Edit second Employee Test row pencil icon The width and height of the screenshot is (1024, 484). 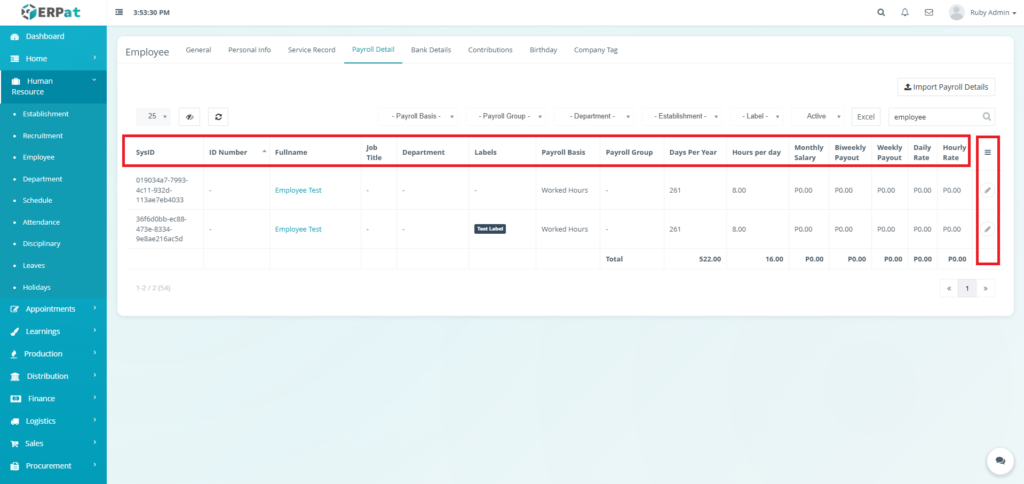[x=987, y=229]
